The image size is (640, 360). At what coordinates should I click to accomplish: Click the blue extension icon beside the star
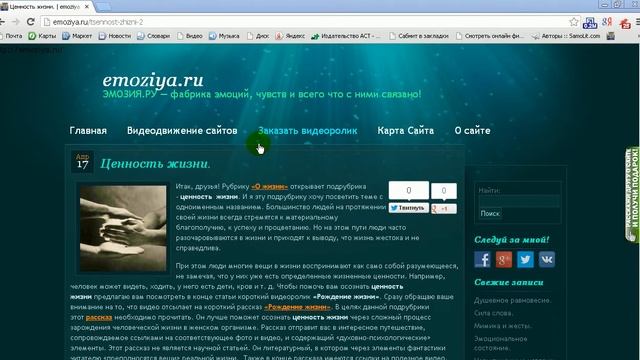pos(590,23)
